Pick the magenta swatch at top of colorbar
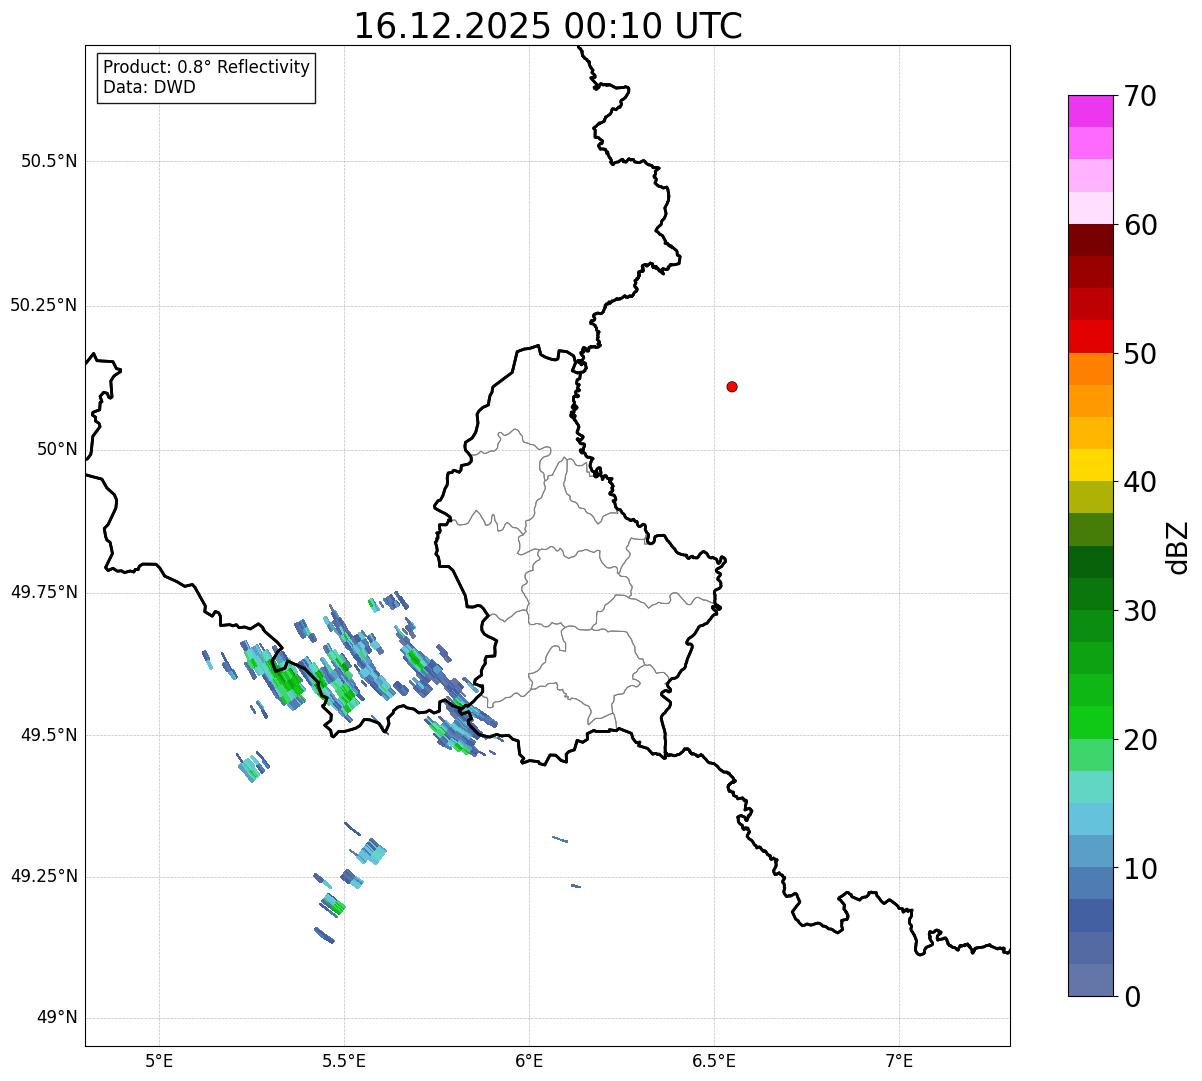 (1090, 111)
